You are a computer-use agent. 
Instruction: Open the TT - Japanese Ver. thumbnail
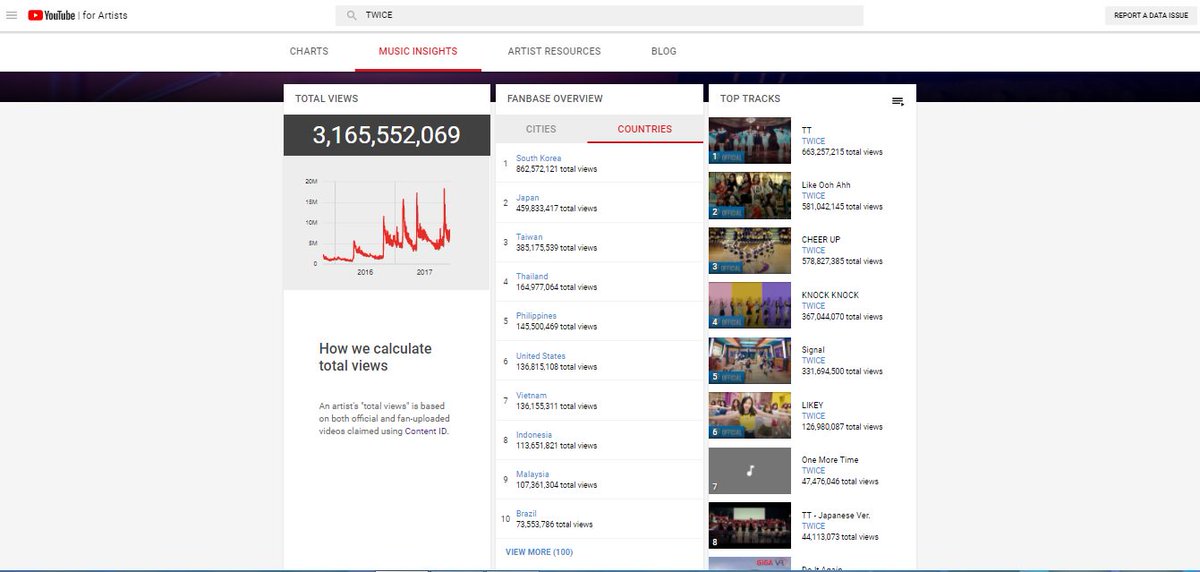tap(750, 525)
